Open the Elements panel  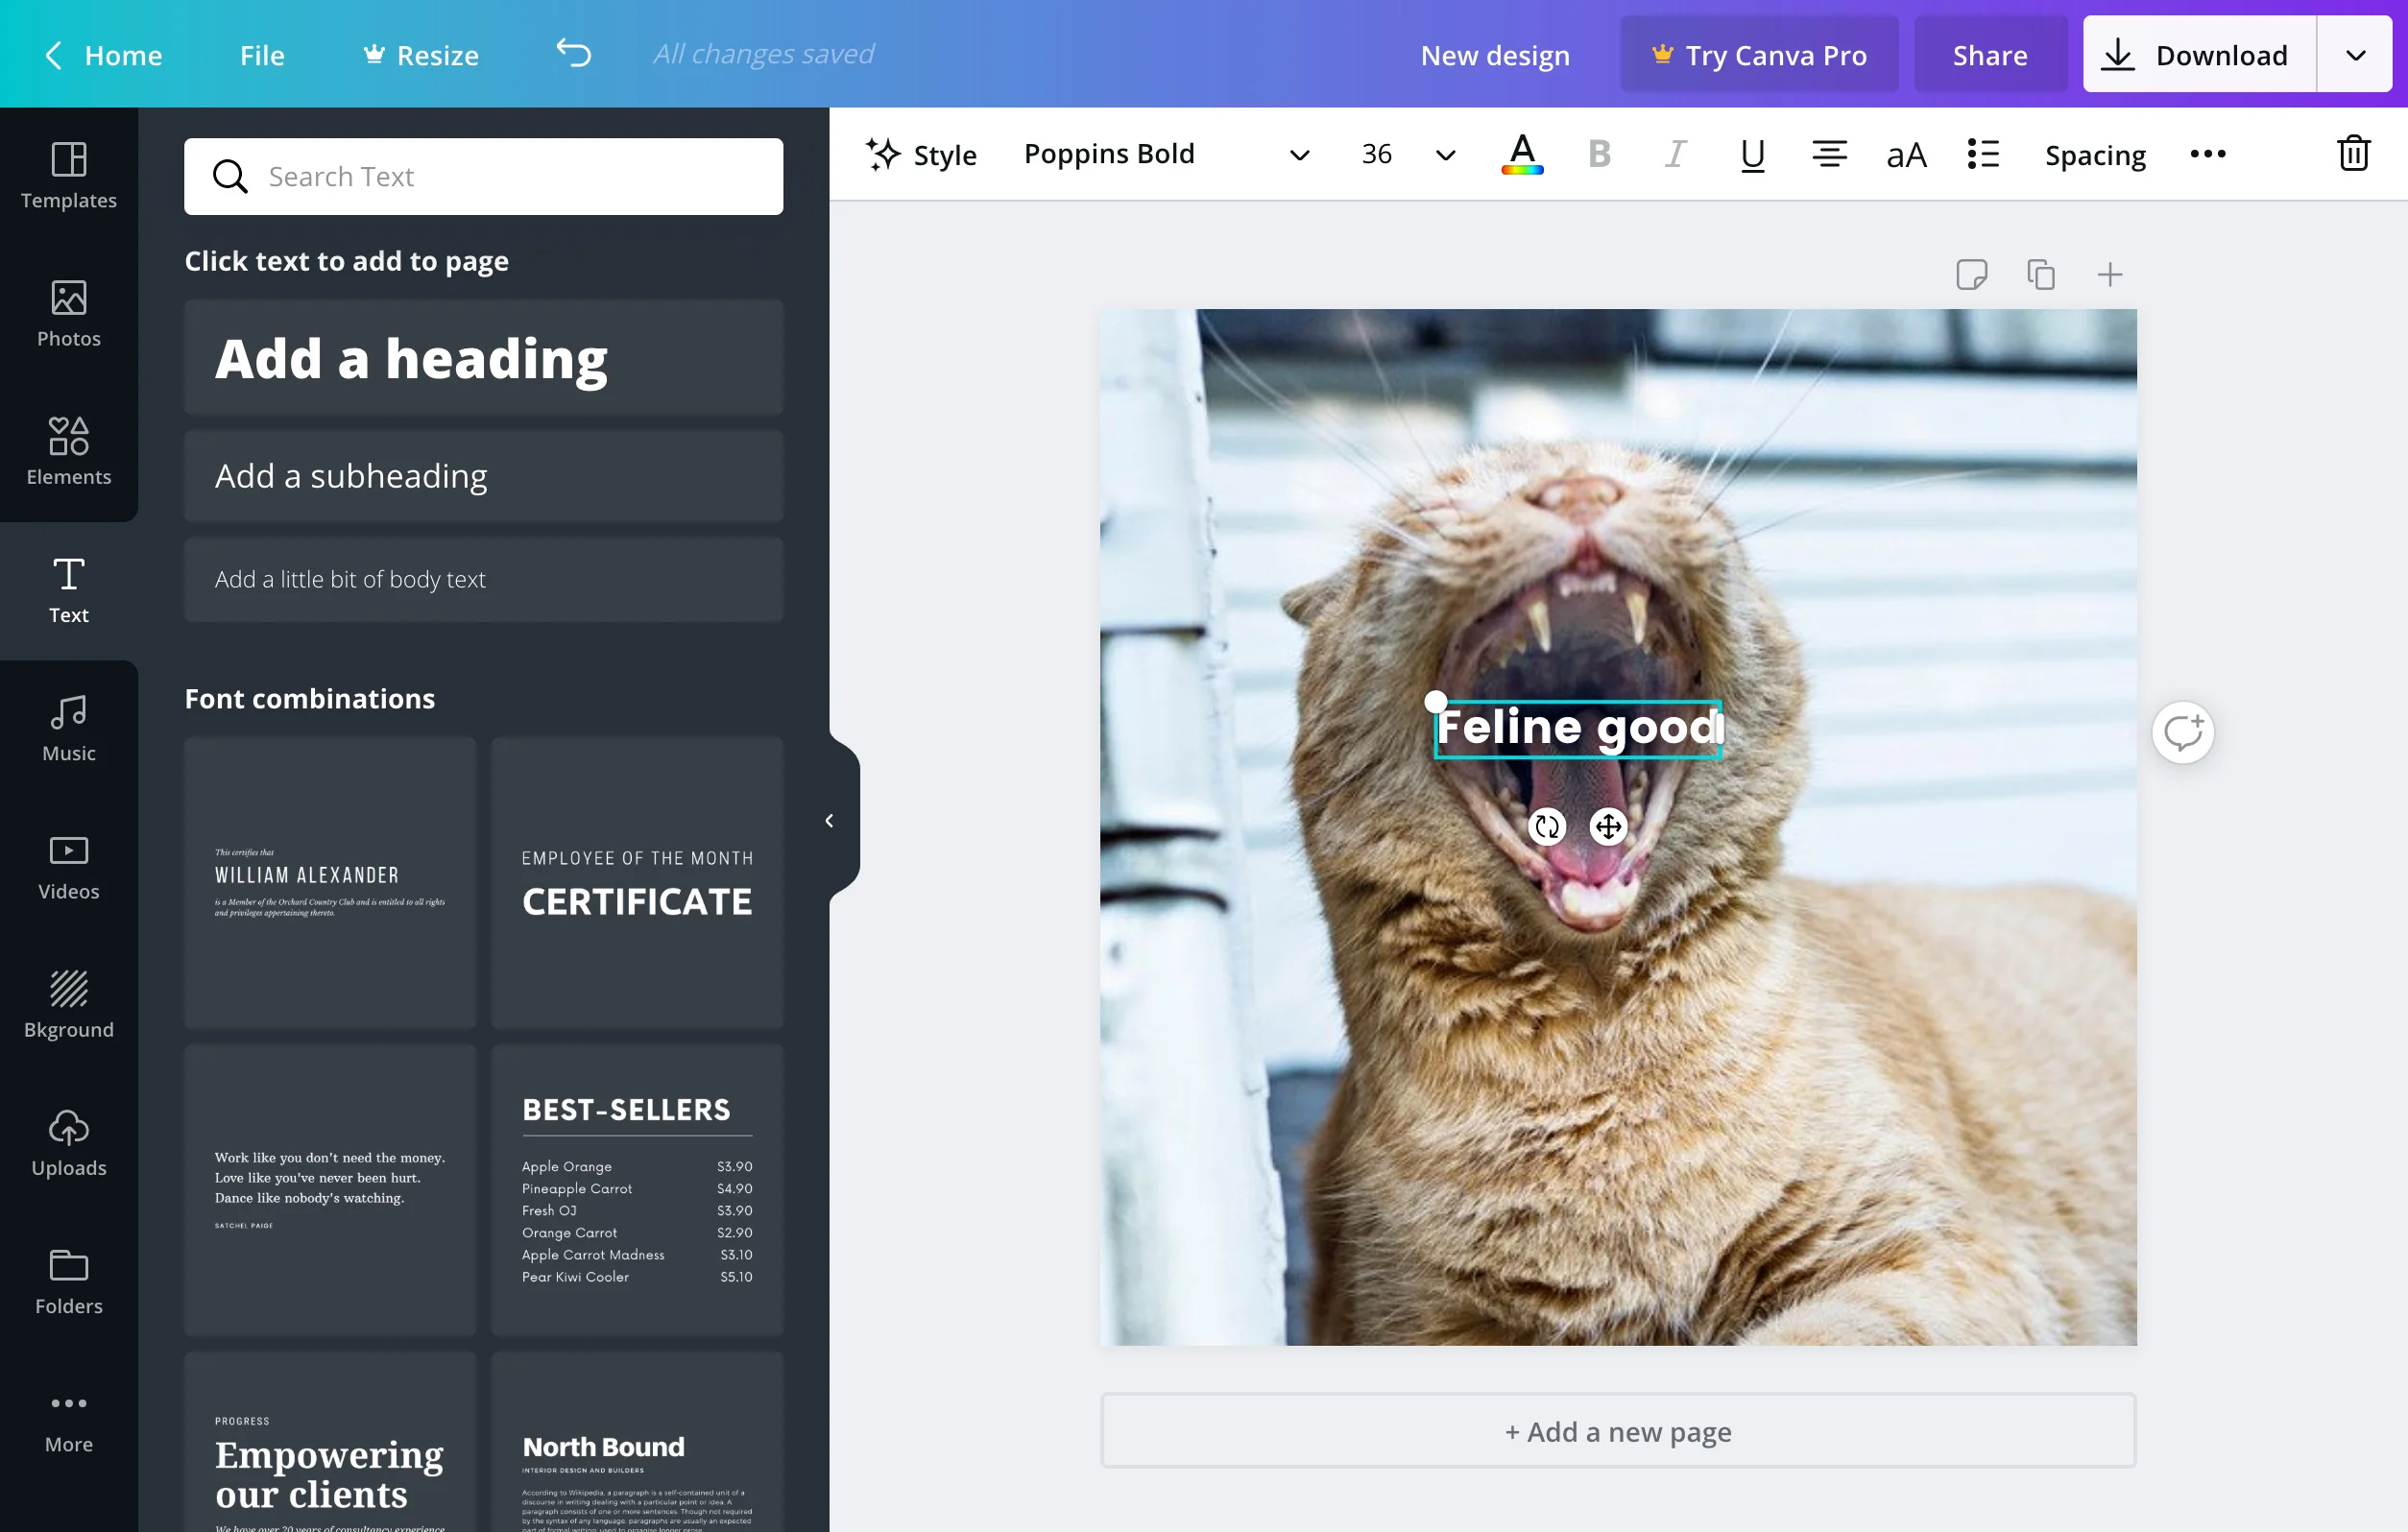click(x=68, y=451)
